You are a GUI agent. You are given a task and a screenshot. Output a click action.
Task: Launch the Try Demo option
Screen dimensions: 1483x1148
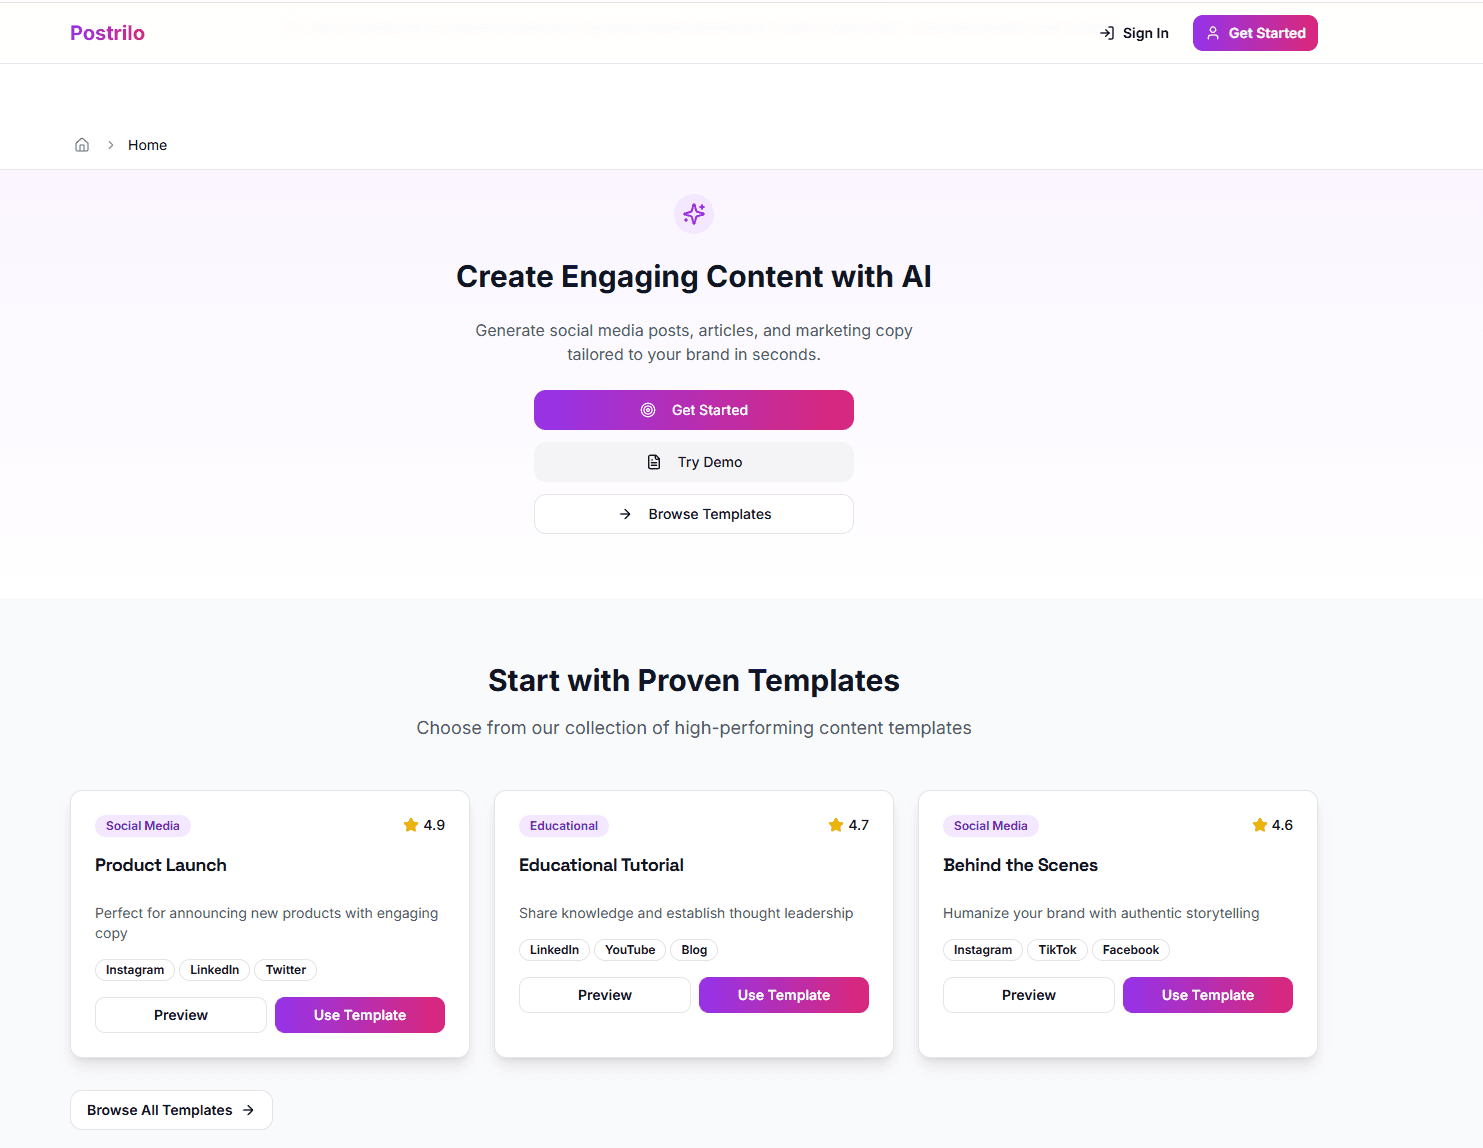[694, 462]
